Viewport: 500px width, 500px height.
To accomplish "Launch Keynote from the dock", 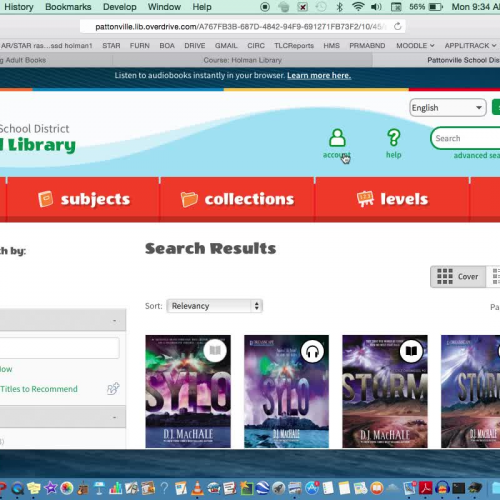I will 99,489.
